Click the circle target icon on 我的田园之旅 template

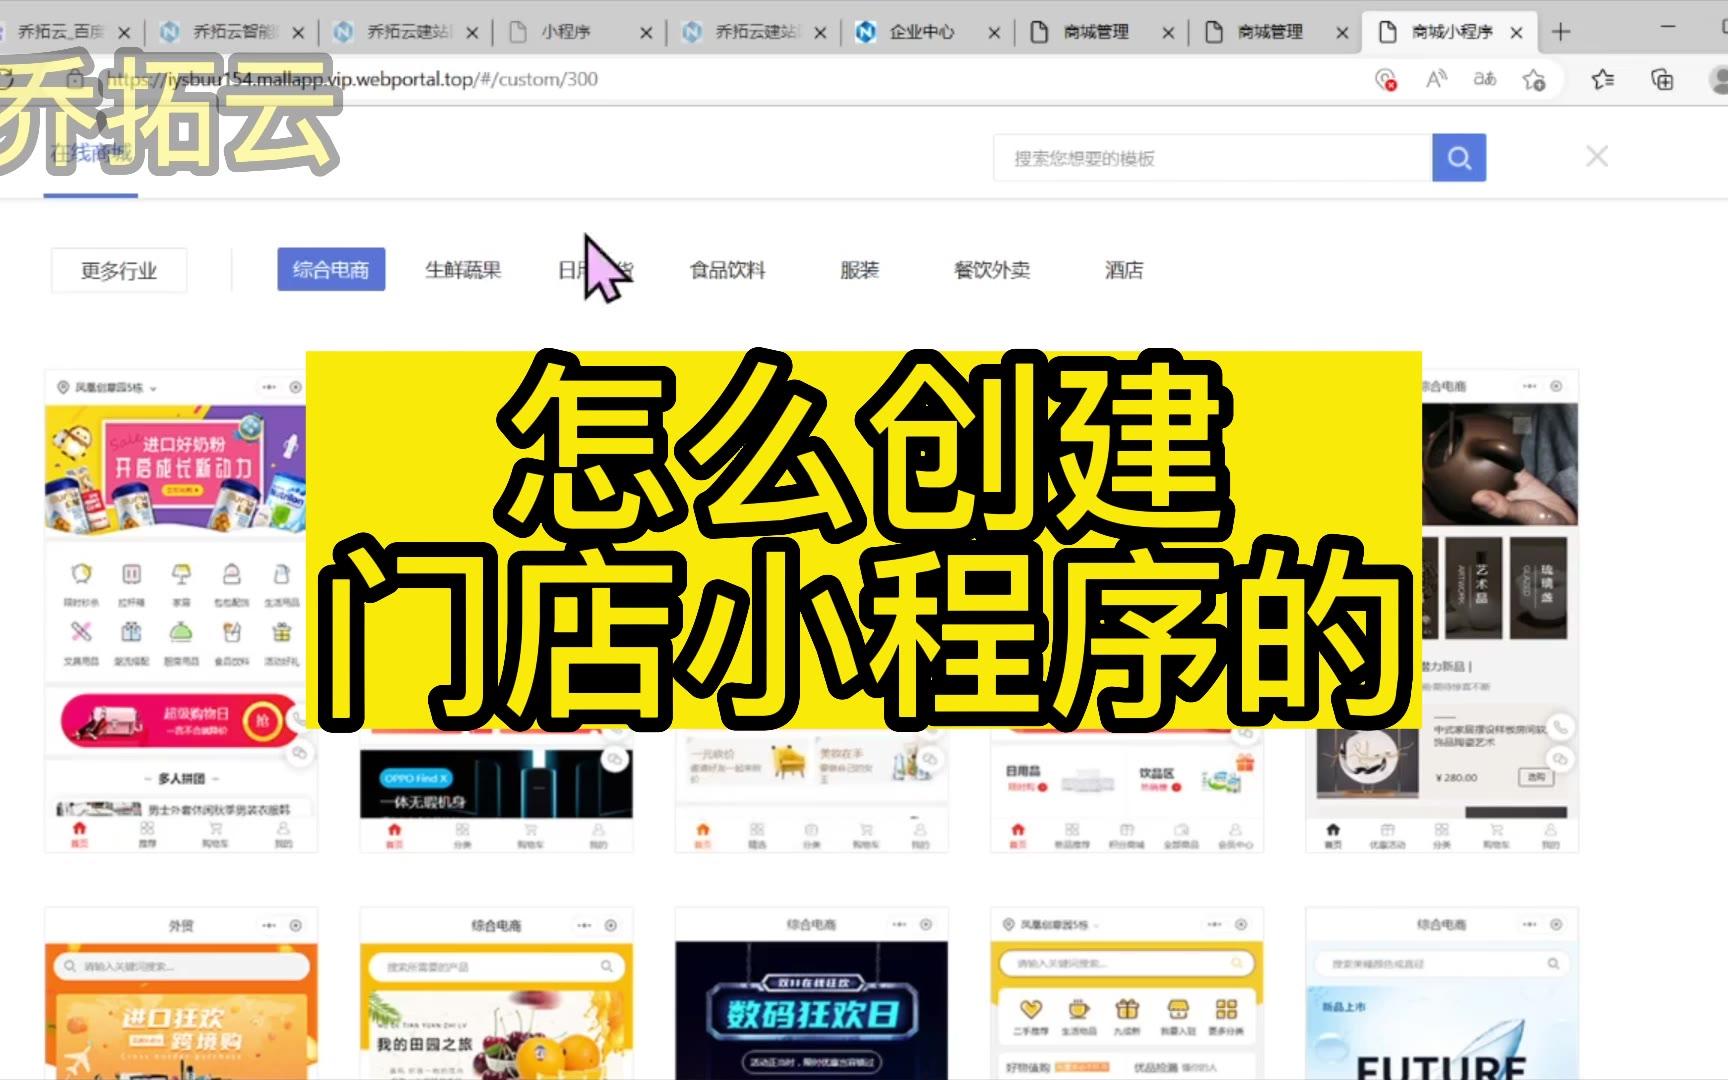point(611,926)
